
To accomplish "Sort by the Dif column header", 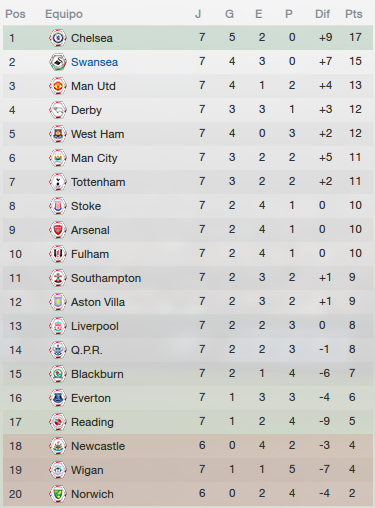I will pos(322,14).
